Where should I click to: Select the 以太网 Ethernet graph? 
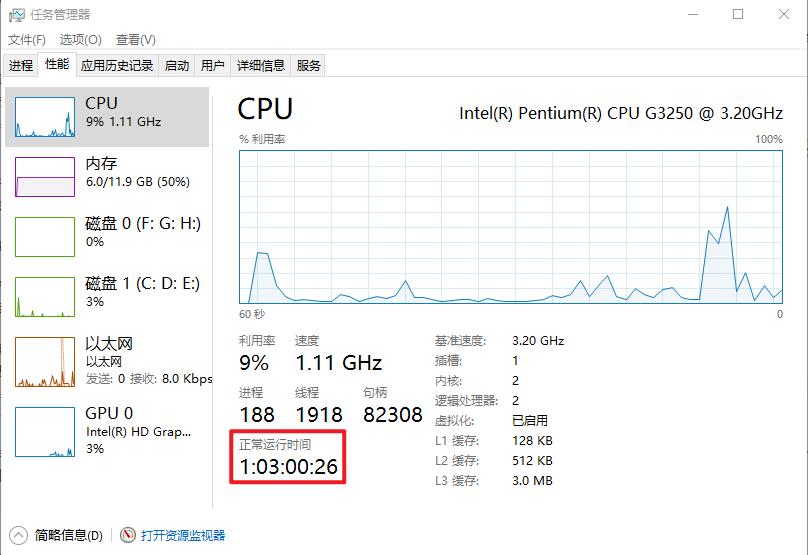coord(45,362)
